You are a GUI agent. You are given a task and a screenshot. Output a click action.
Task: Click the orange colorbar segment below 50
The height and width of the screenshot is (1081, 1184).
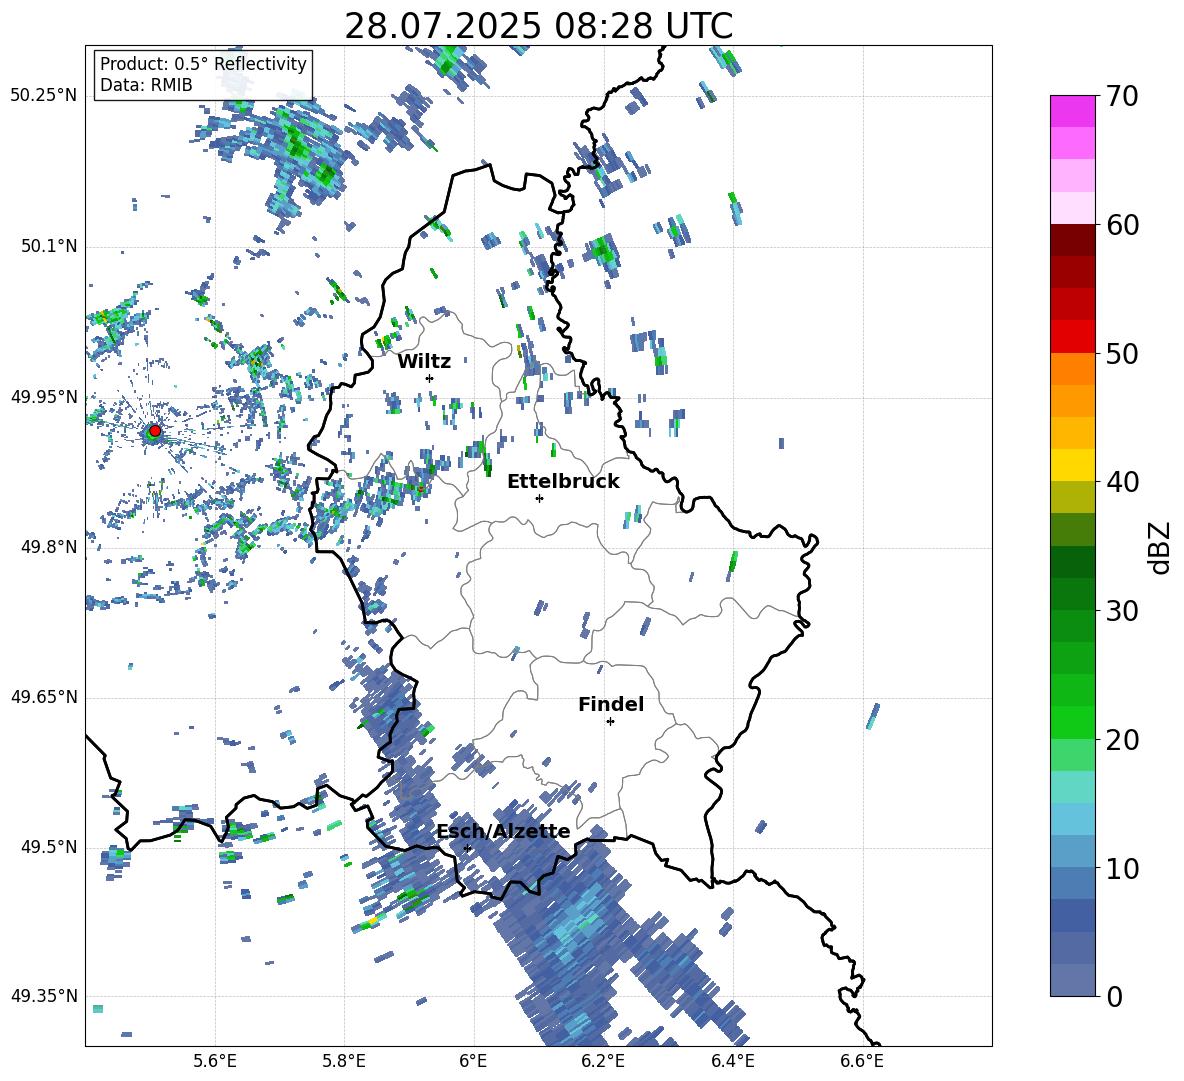tap(1072, 368)
